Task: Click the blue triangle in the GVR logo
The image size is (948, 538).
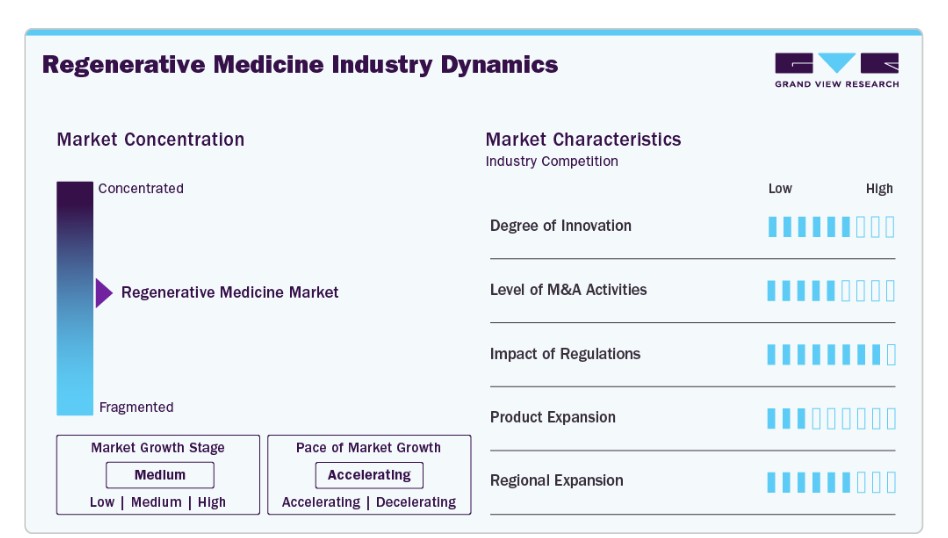Action: (837, 62)
